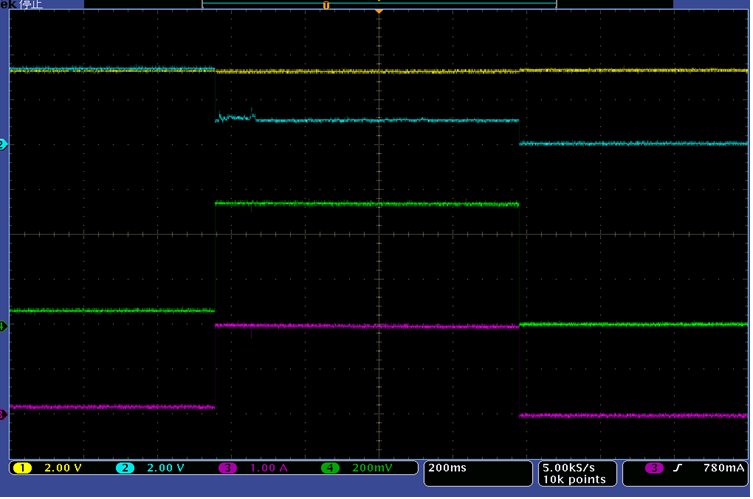Click the cyan channel 2 2.00 V readout
Viewport: 753px width, 499px height.
coord(165,468)
